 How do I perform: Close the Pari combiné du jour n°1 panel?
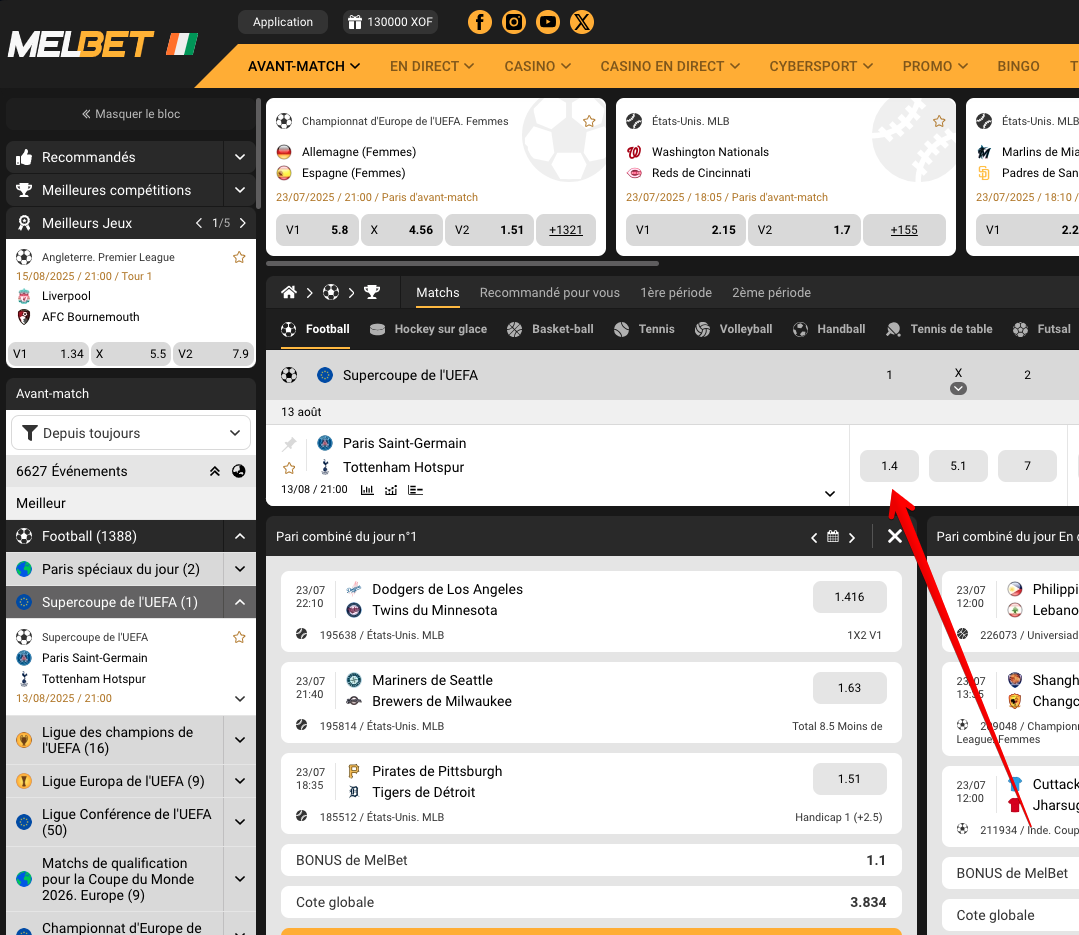(895, 536)
